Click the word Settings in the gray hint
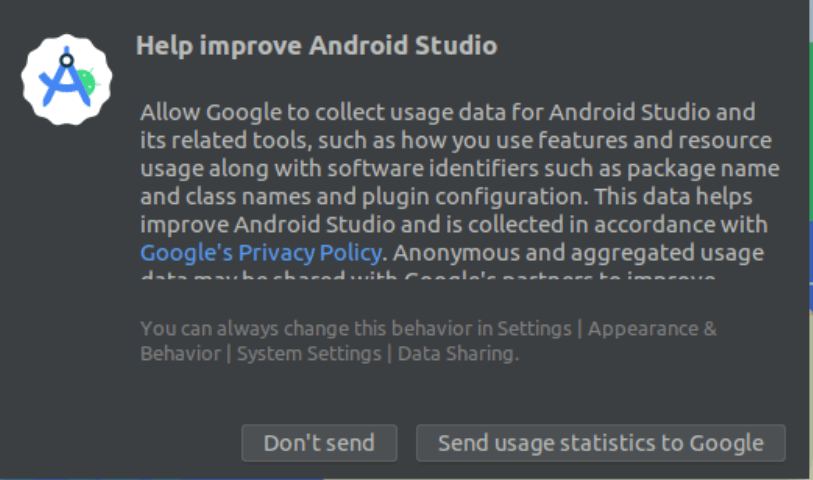The image size is (813, 480). tap(533, 328)
